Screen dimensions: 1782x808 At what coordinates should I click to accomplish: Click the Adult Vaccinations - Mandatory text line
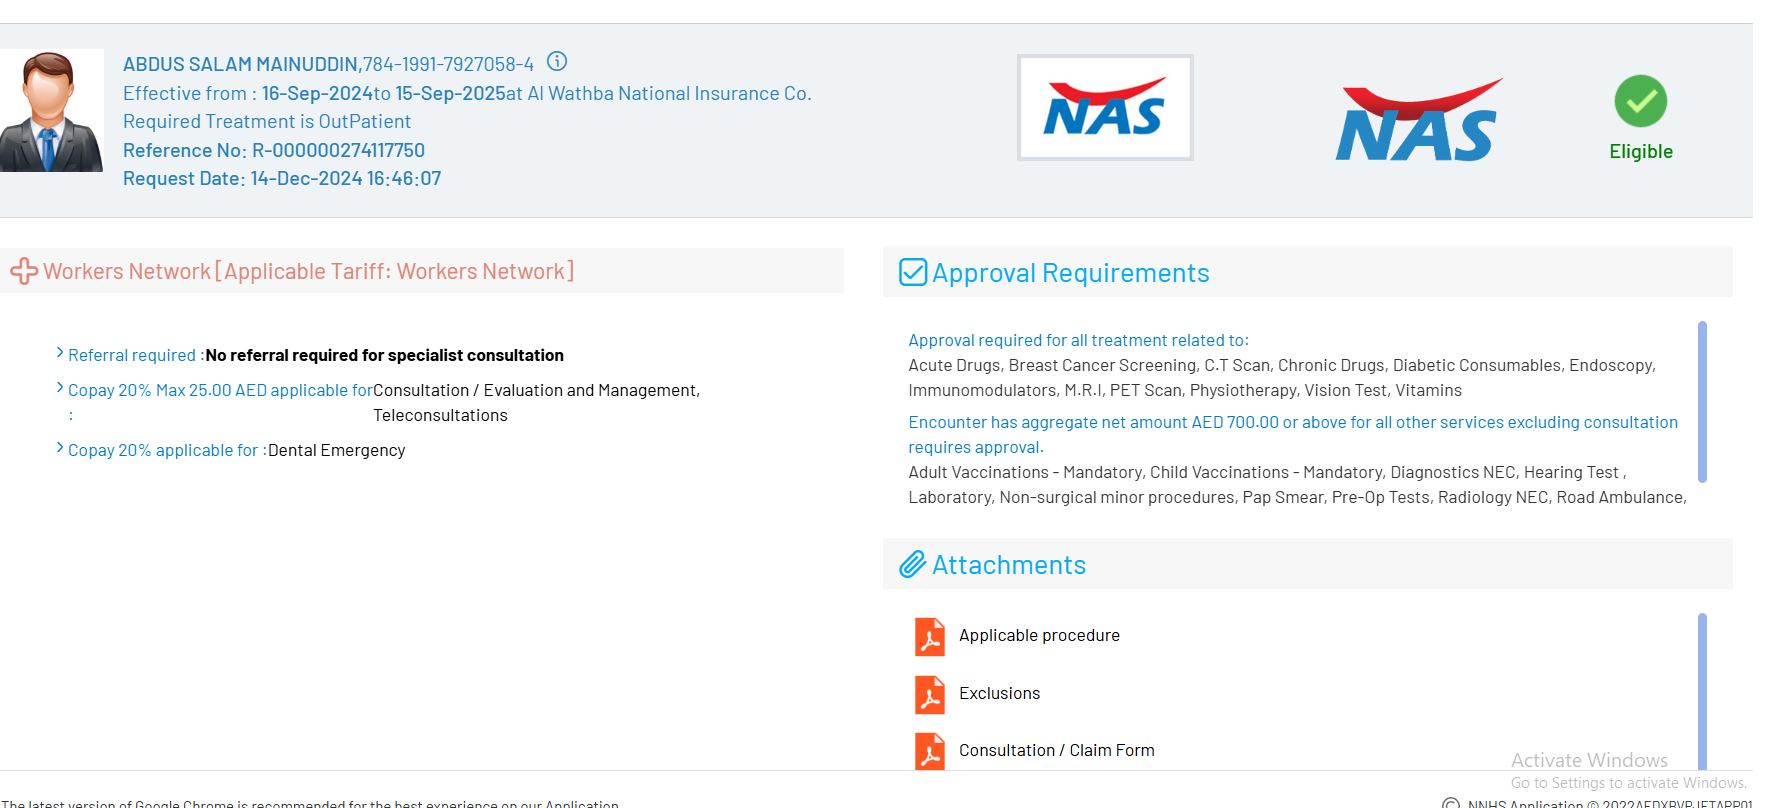coord(1267,472)
